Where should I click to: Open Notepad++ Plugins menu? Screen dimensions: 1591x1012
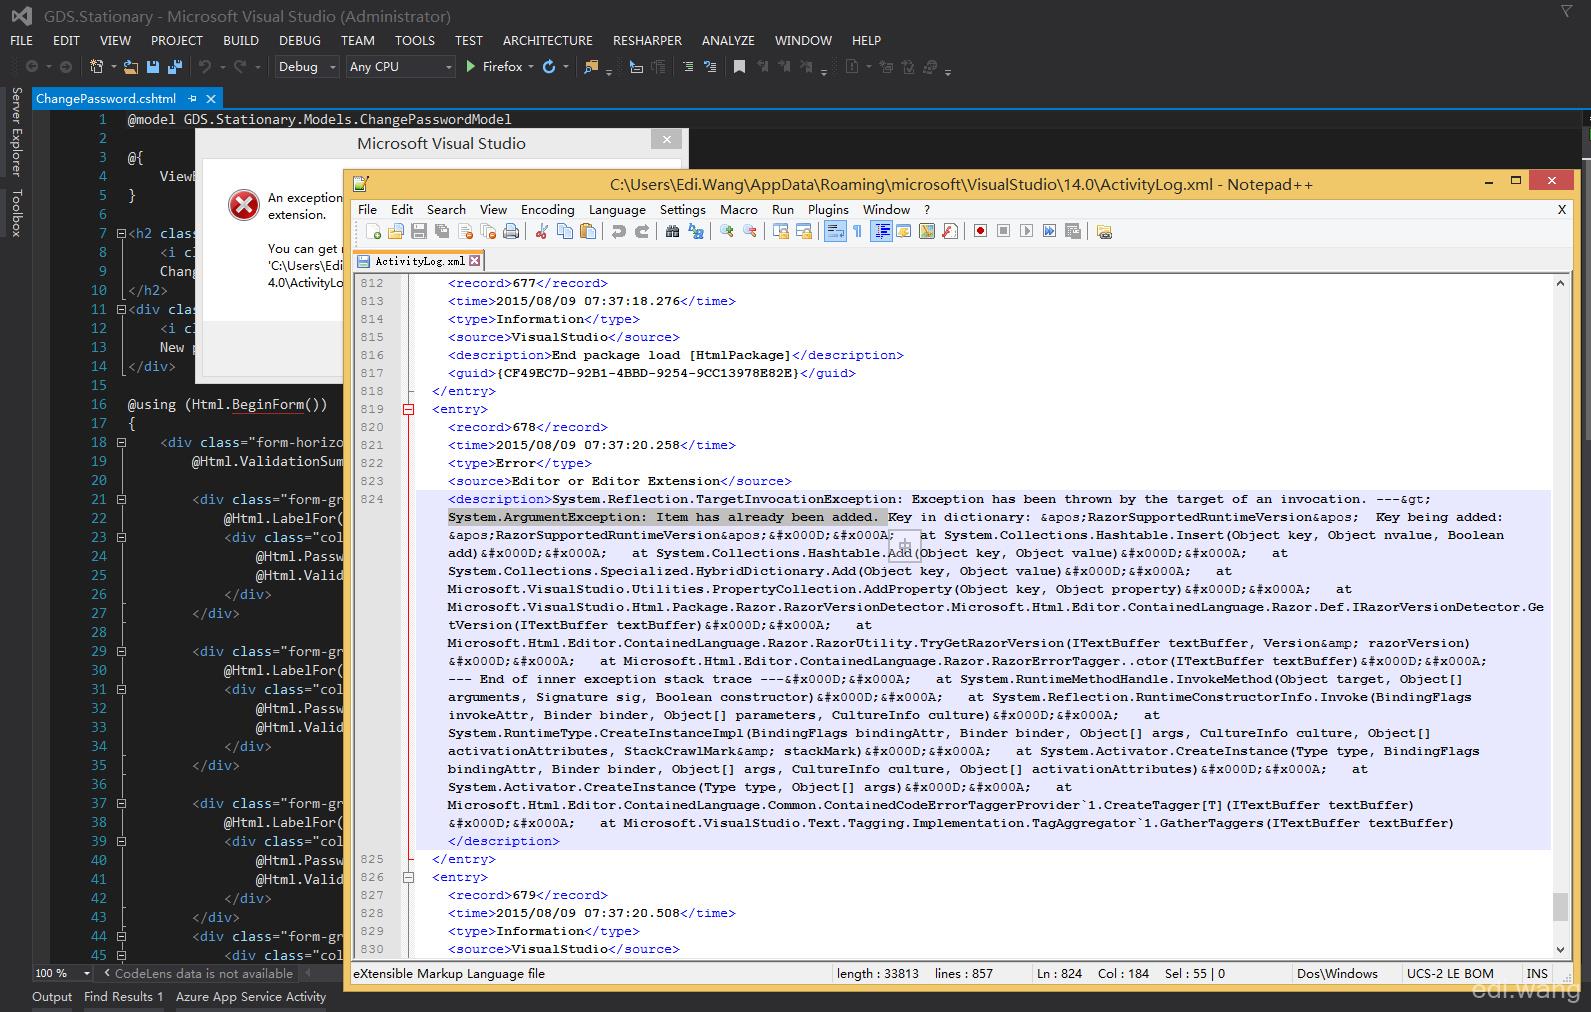tap(828, 209)
